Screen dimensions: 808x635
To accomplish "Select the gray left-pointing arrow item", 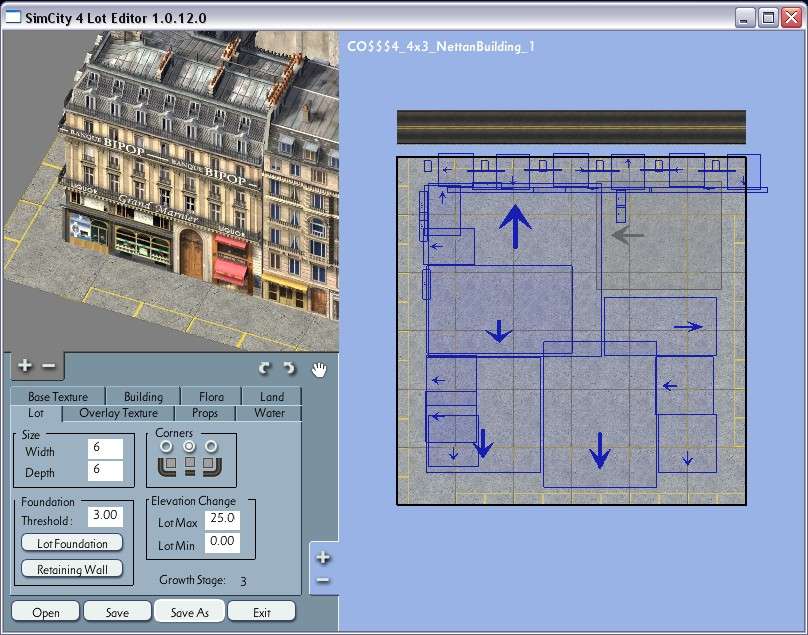I will (628, 236).
